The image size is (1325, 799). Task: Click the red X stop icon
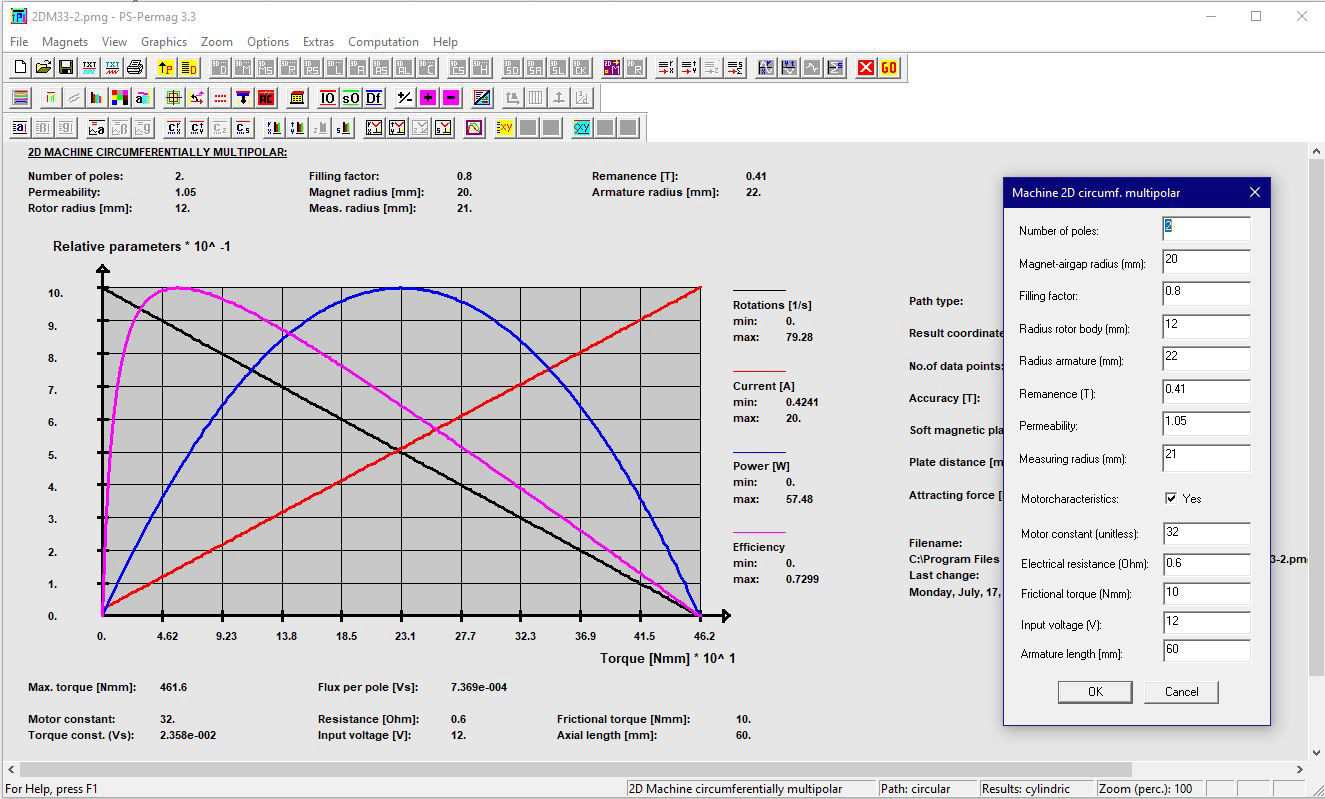pos(866,68)
